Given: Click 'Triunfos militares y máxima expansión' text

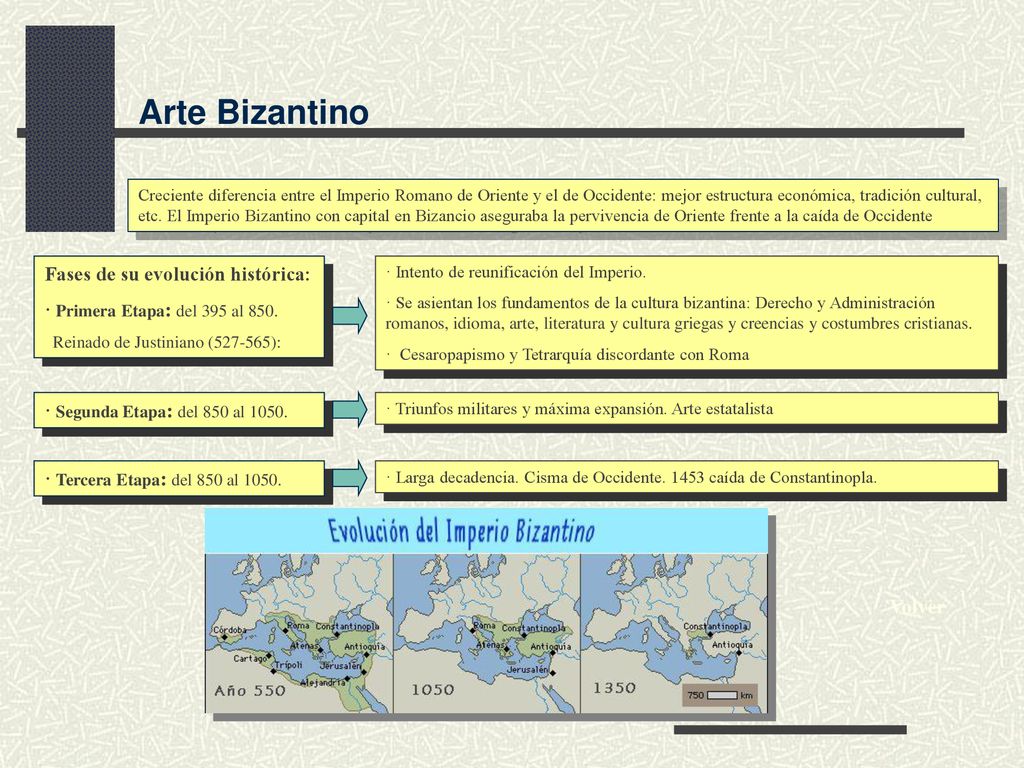Looking at the screenshot, I should (x=584, y=409).
